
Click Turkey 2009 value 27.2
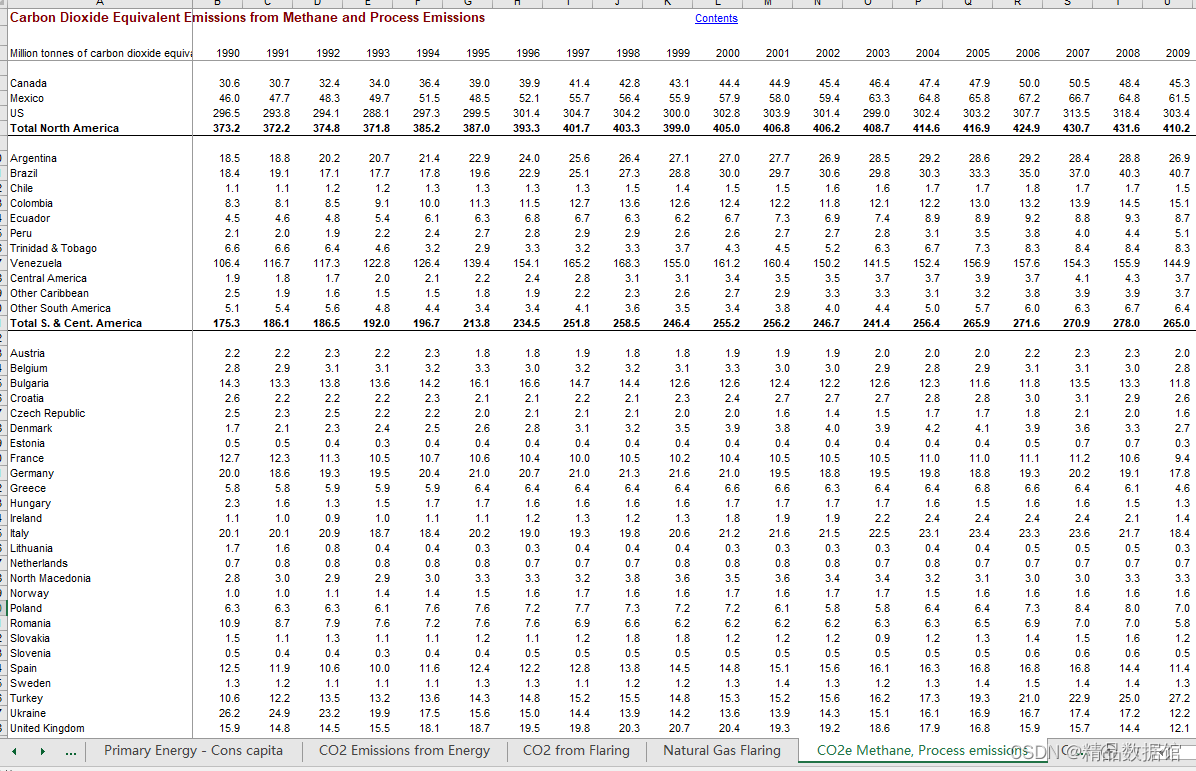coord(1179,698)
